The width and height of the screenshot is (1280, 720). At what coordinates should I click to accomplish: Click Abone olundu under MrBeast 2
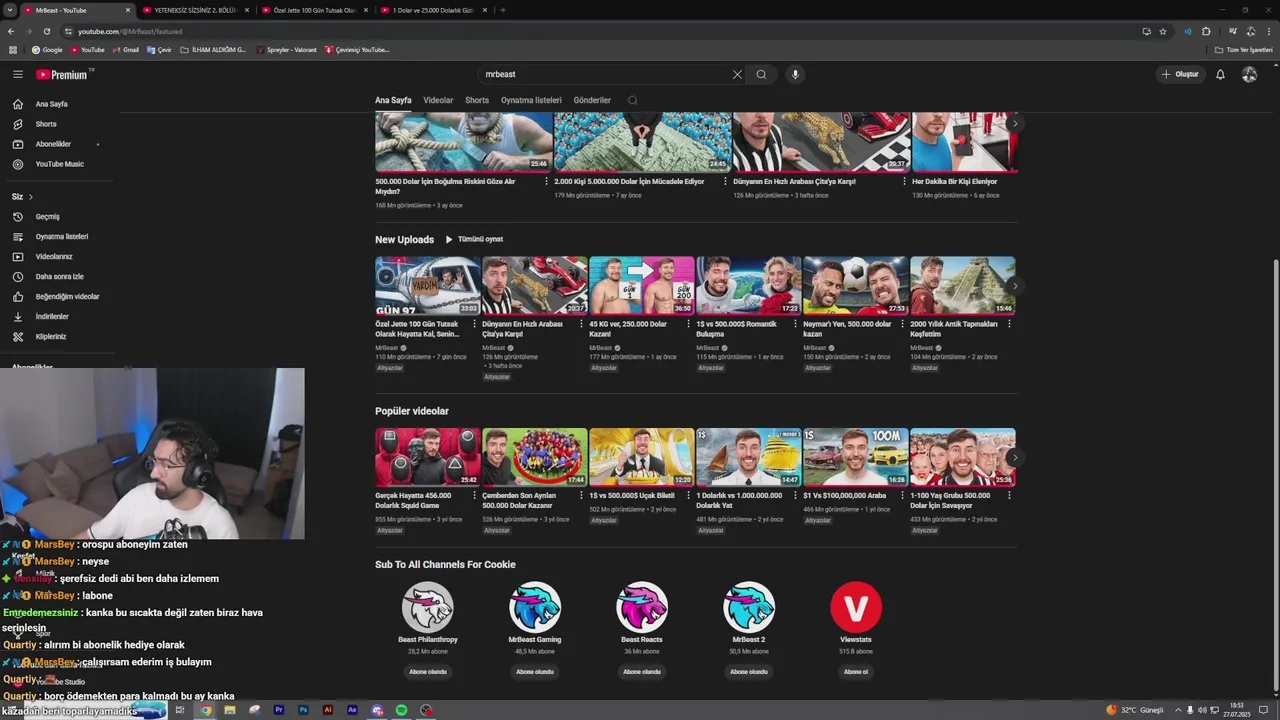[x=749, y=672]
